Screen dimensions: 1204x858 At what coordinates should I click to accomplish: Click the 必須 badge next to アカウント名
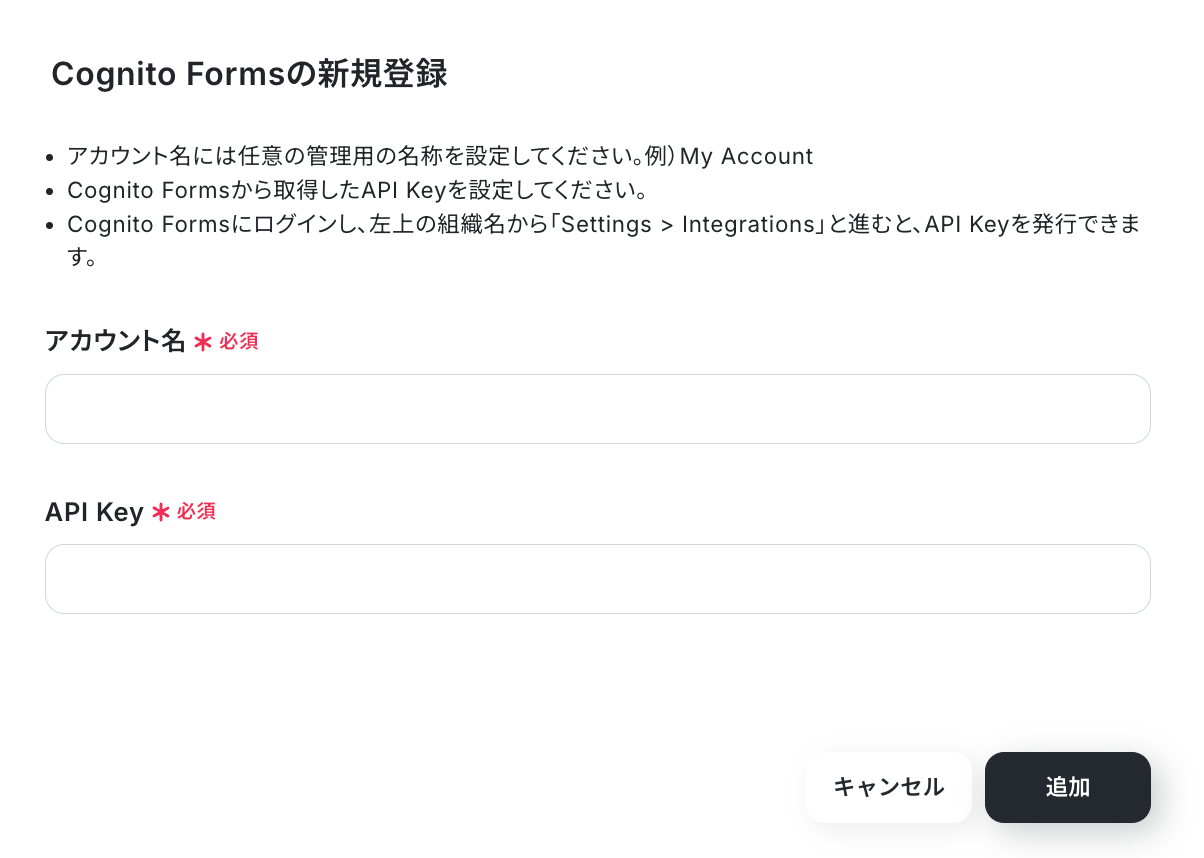click(239, 341)
